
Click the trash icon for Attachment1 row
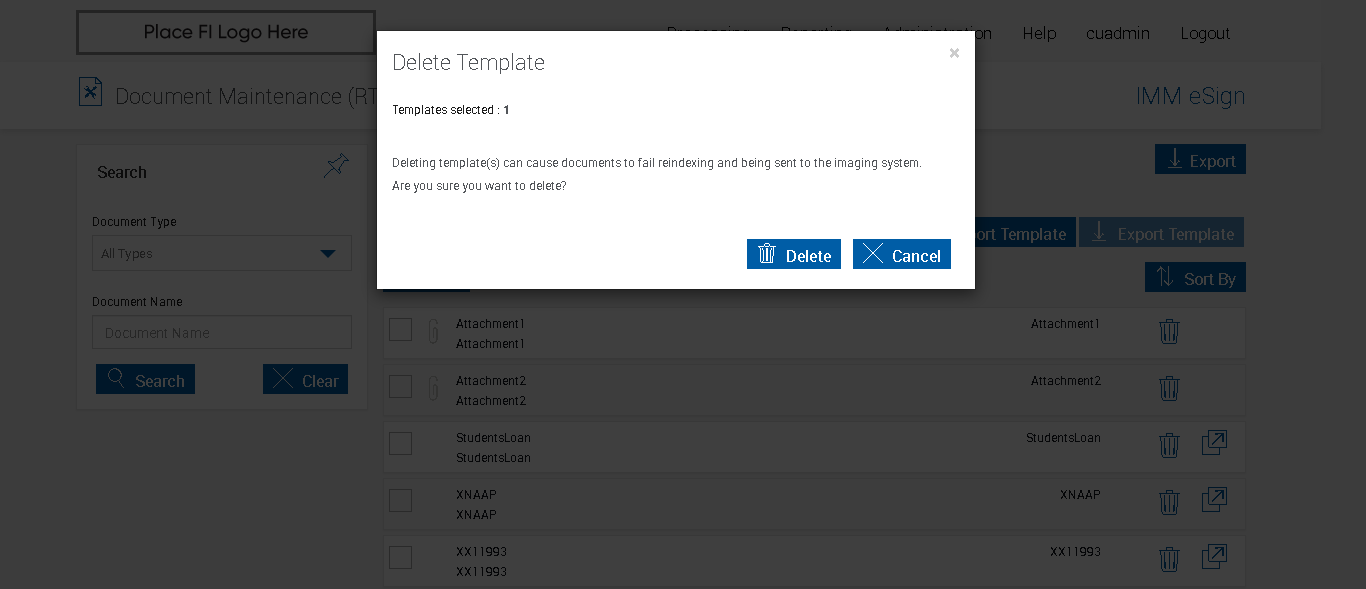pos(1169,332)
